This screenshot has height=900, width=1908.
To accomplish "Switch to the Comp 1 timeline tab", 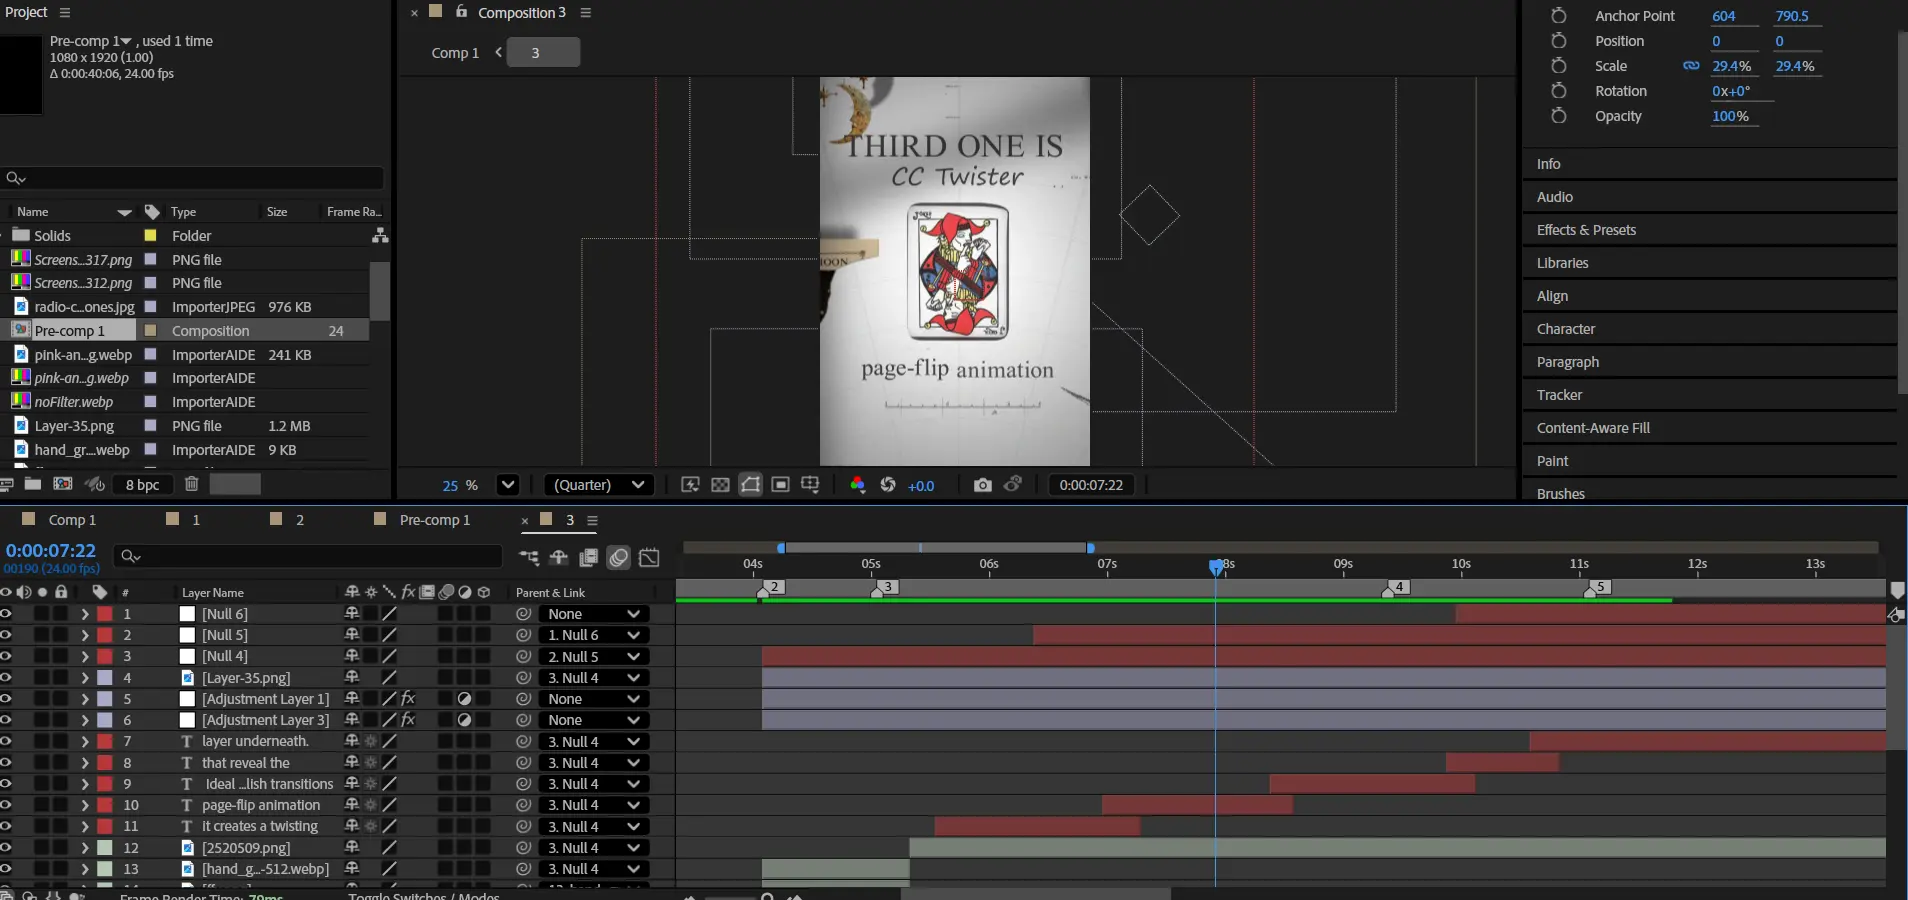I will 71,520.
